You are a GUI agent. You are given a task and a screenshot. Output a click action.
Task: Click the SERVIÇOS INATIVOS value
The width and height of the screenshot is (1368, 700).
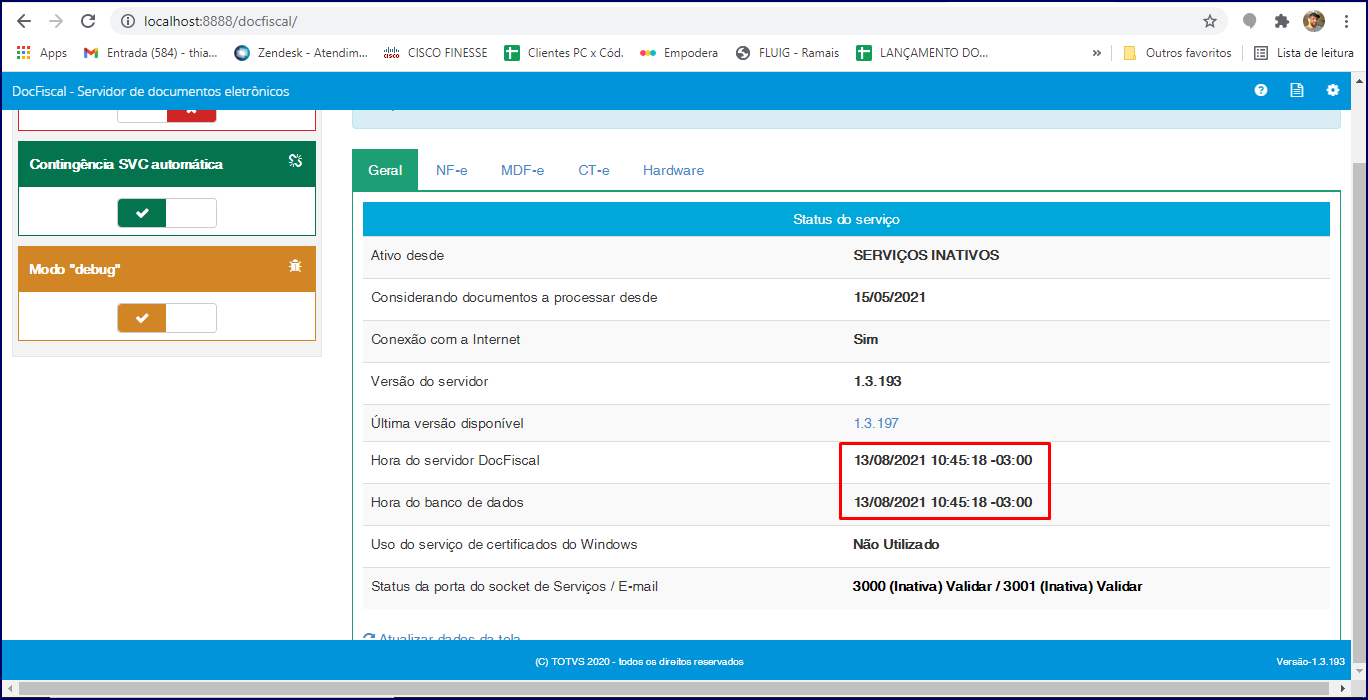926,255
